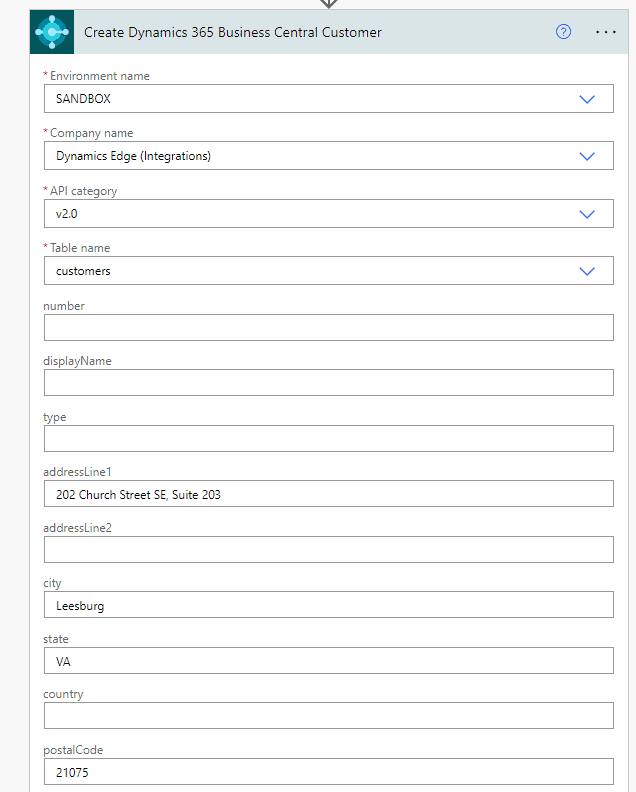
Task: Click the 'Company name' label
Action: pyautogui.click(x=91, y=133)
